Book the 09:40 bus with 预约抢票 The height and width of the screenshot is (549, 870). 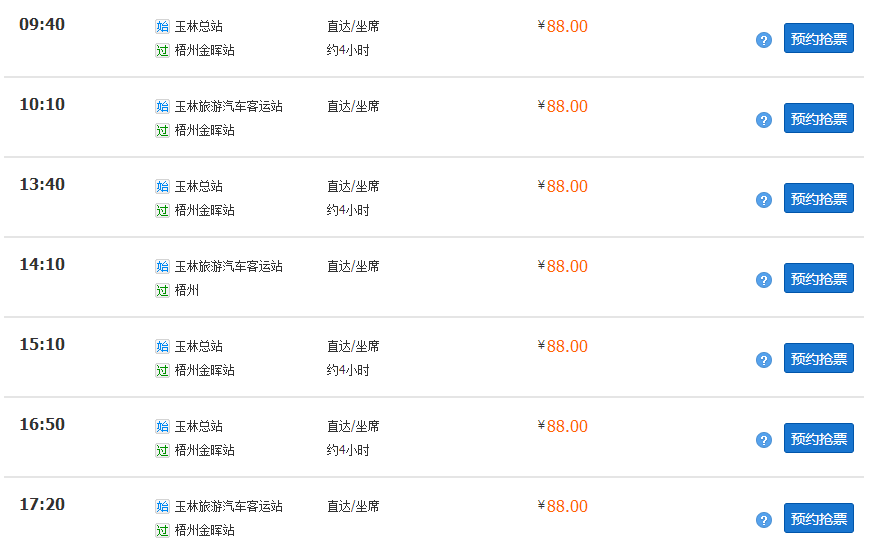tap(818, 38)
